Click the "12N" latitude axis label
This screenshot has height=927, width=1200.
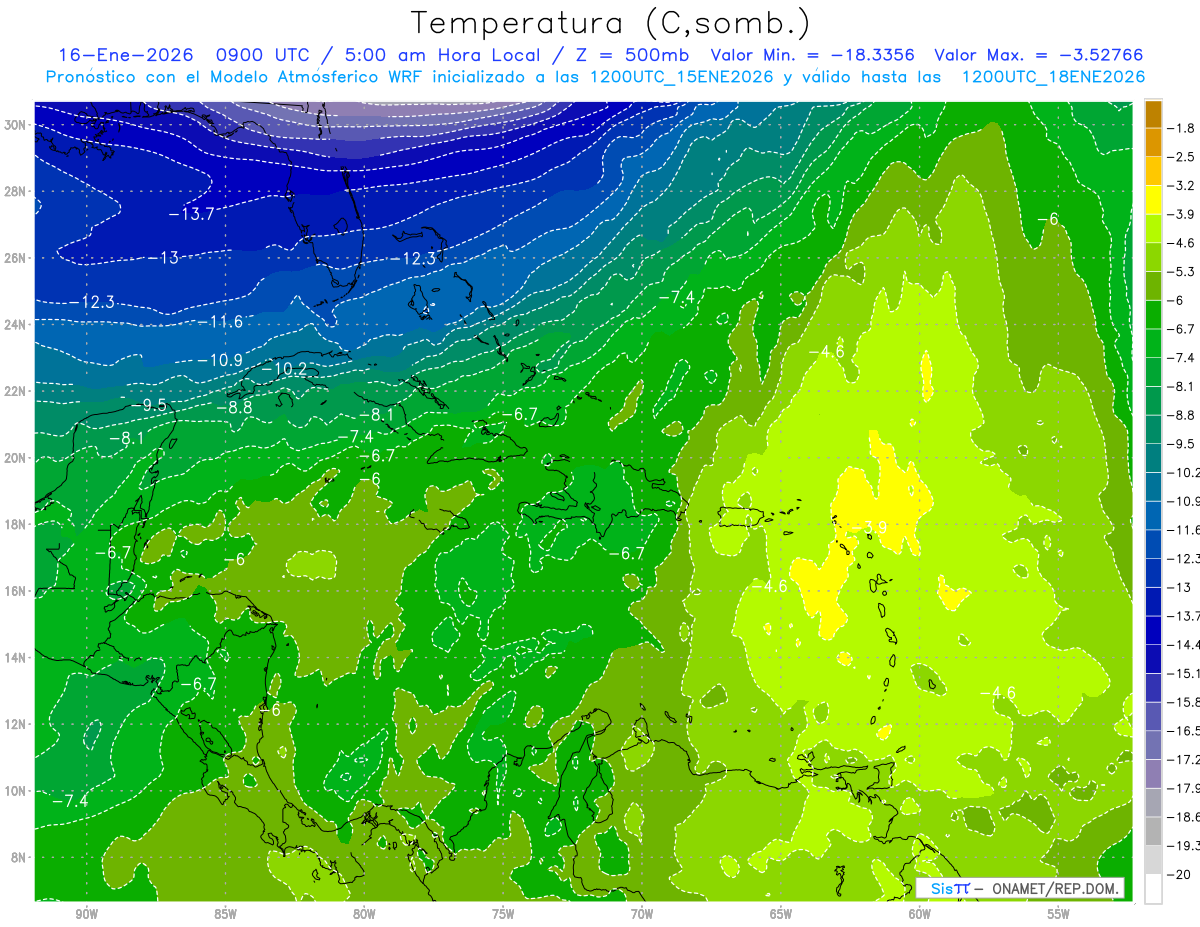pyautogui.click(x=15, y=724)
